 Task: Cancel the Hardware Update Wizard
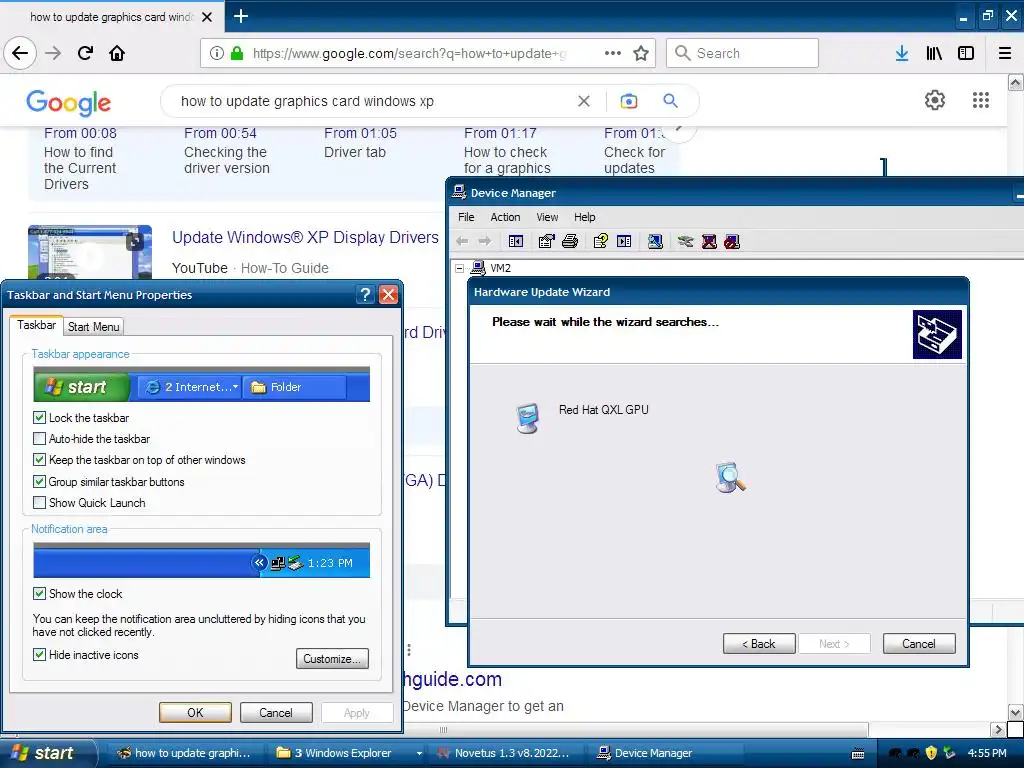[x=919, y=644]
